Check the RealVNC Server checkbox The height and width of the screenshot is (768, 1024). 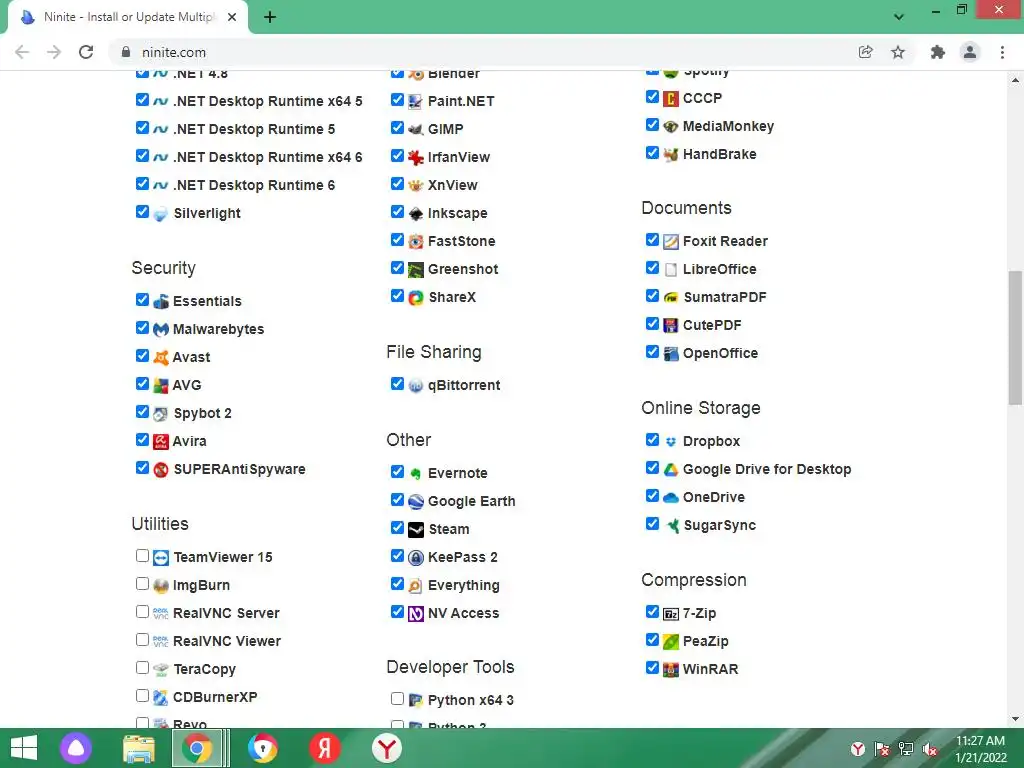142,611
